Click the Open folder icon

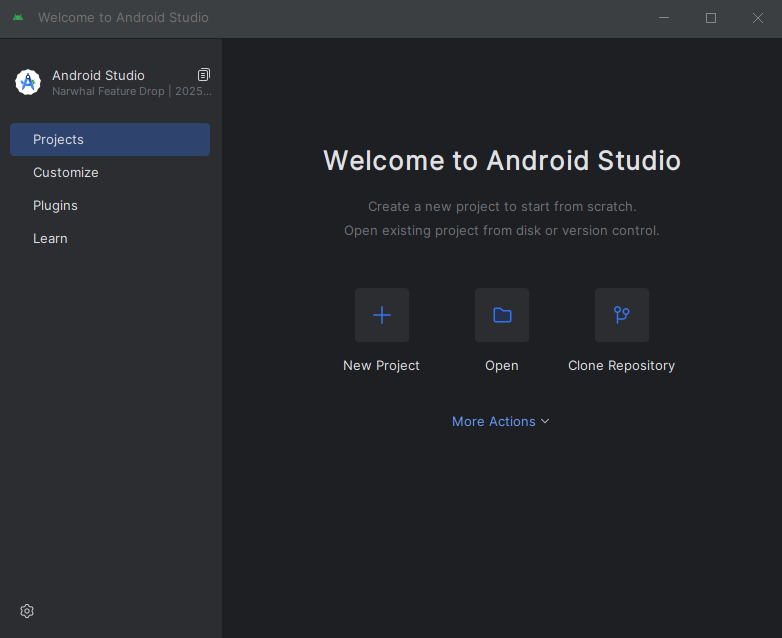(x=502, y=315)
